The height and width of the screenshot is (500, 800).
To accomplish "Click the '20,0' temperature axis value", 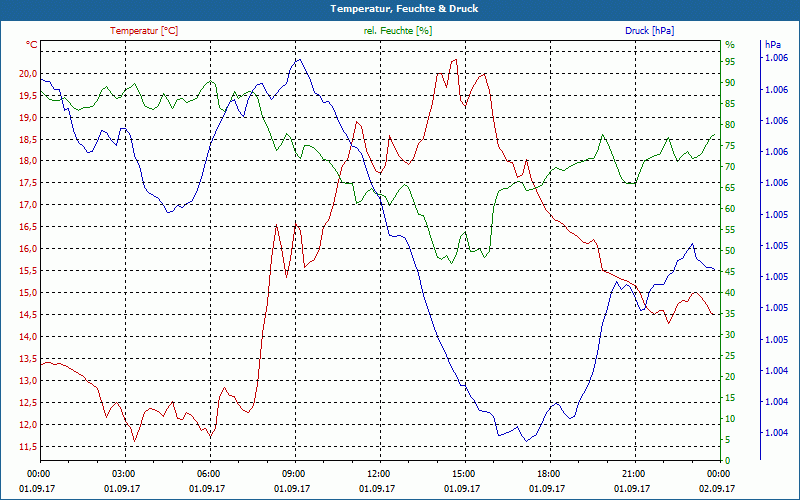I will (x=28, y=73).
